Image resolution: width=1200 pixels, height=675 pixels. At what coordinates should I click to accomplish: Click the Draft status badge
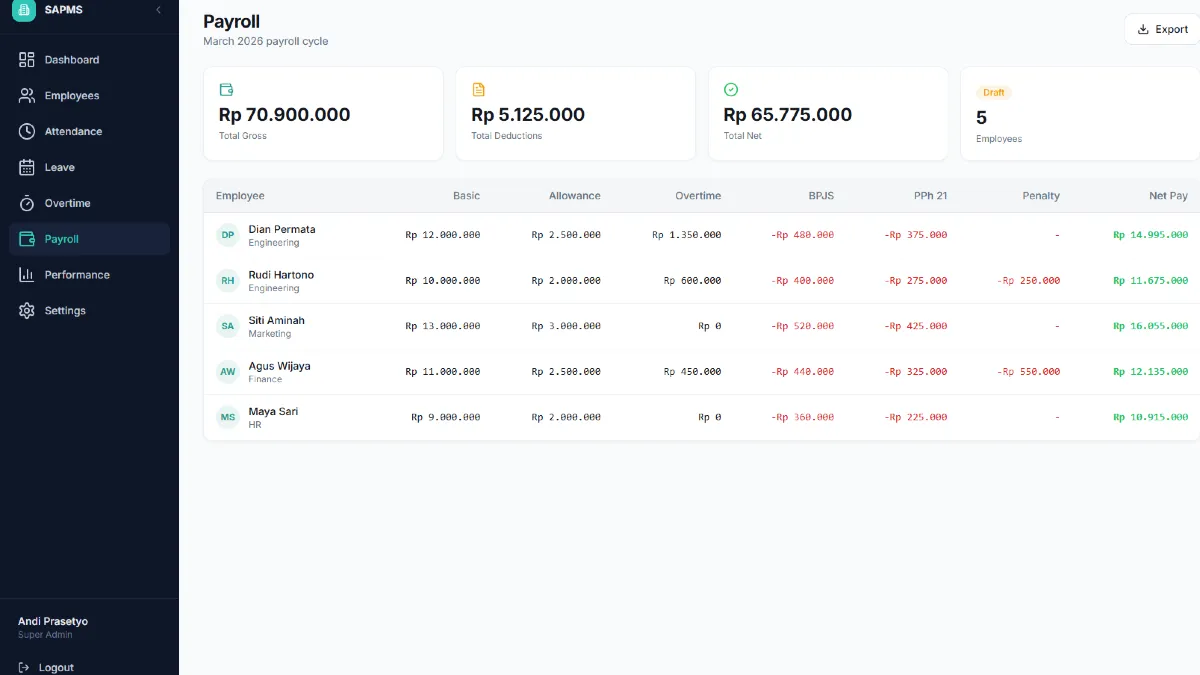coord(994,92)
